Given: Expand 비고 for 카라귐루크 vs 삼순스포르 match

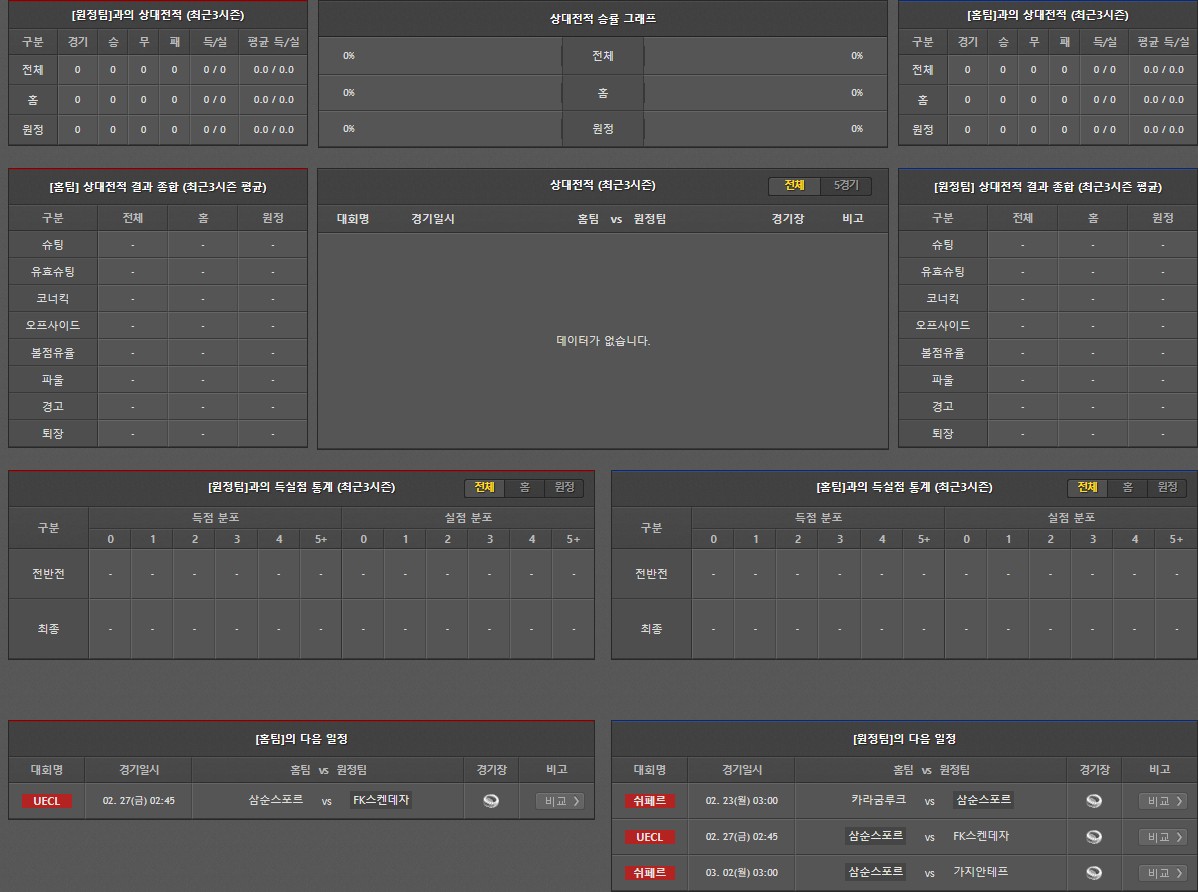Looking at the screenshot, I should coord(1163,801).
